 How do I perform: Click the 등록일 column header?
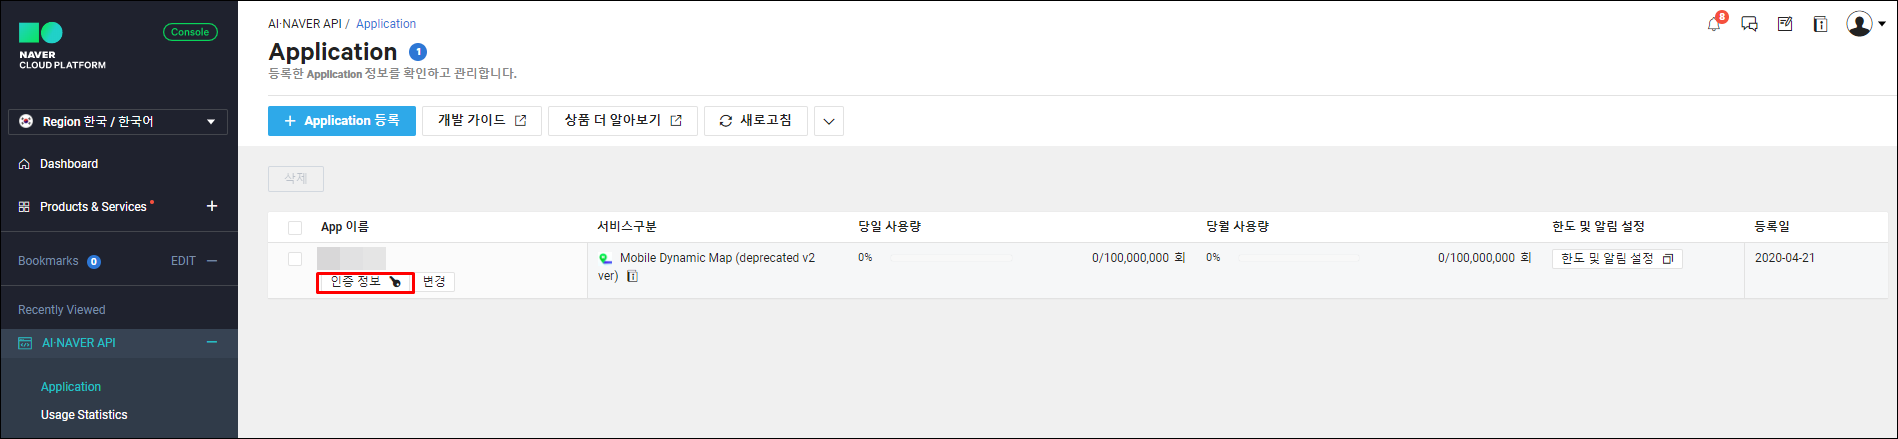[1772, 227]
